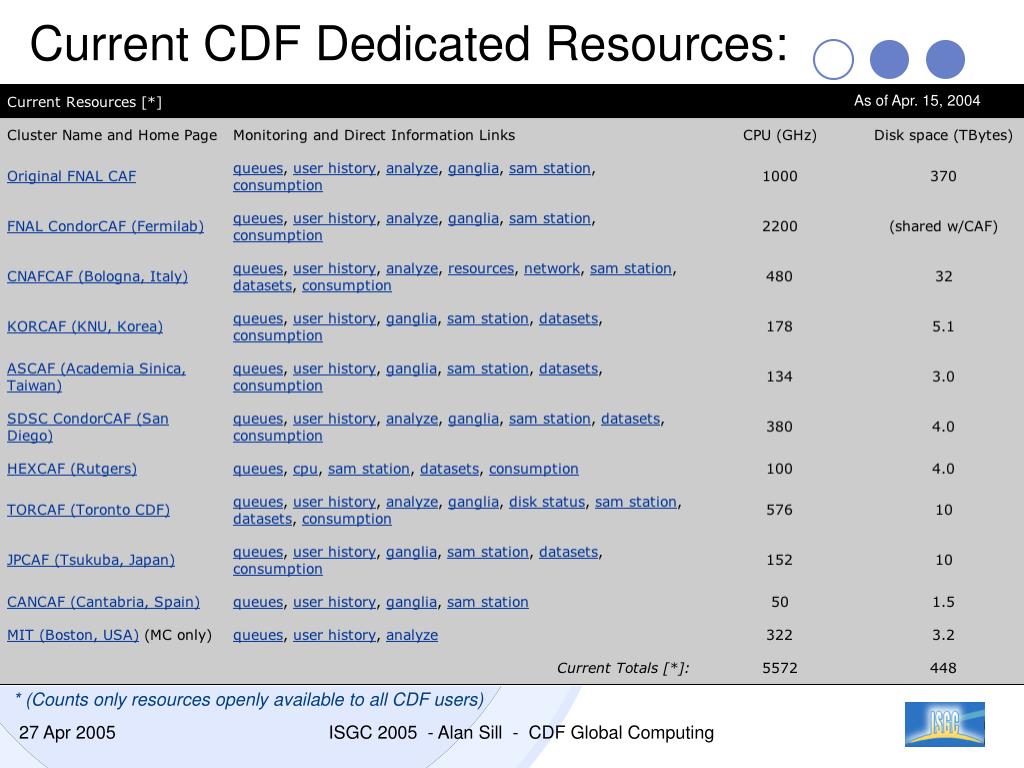
Task: Open ASCAF (Academia Sinica, Taiwan) link
Action: coord(96,377)
